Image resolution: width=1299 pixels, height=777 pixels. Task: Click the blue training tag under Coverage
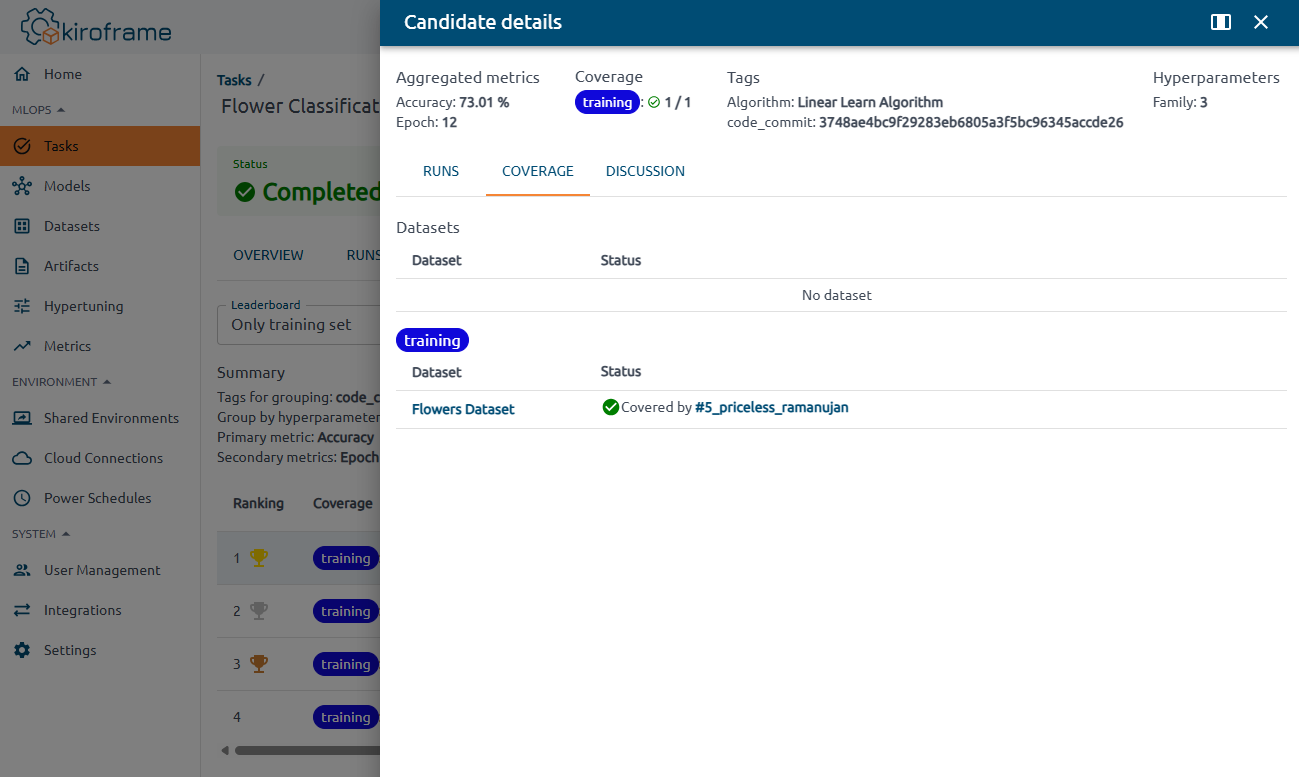[607, 102]
